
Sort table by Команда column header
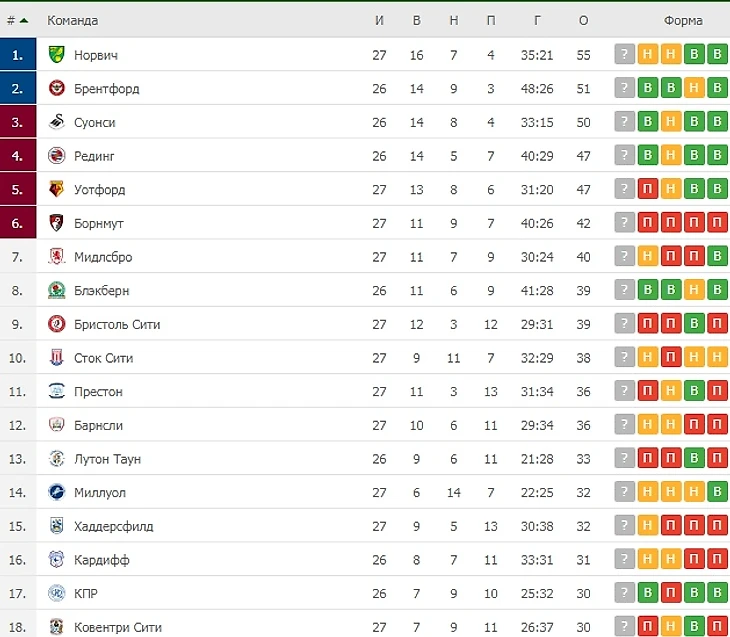tap(73, 20)
